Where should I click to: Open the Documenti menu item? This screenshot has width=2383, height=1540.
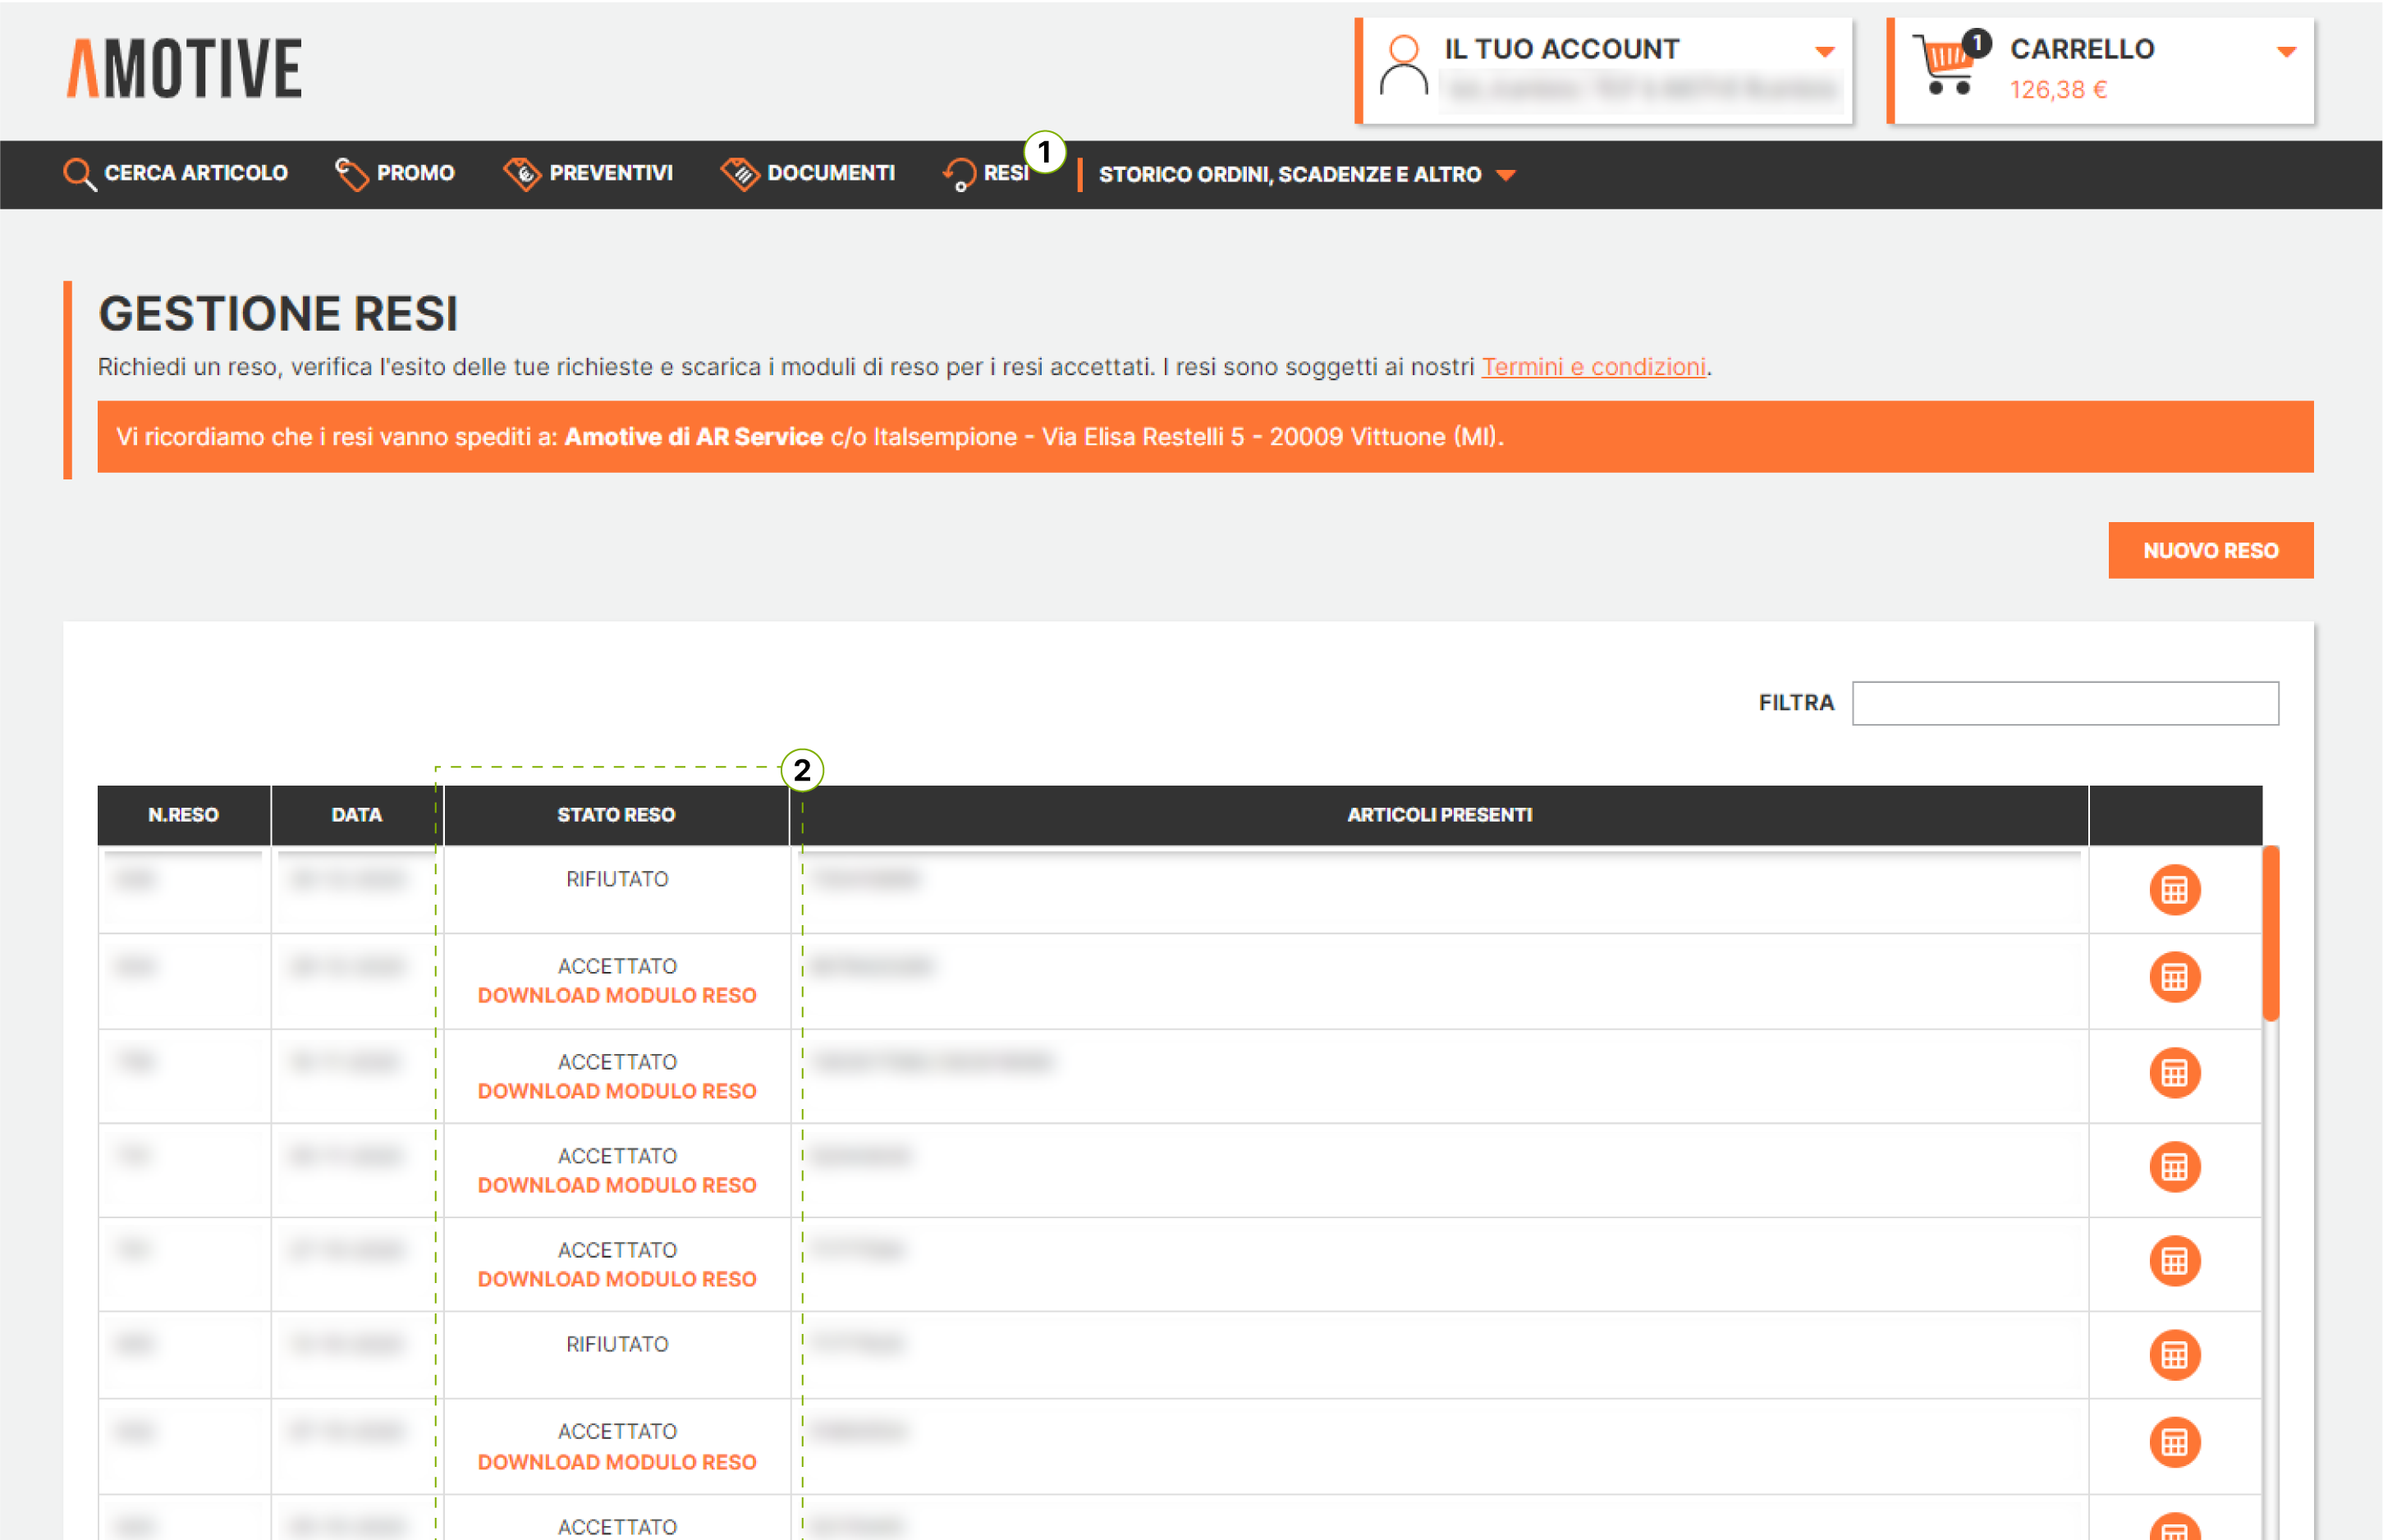pos(830,174)
